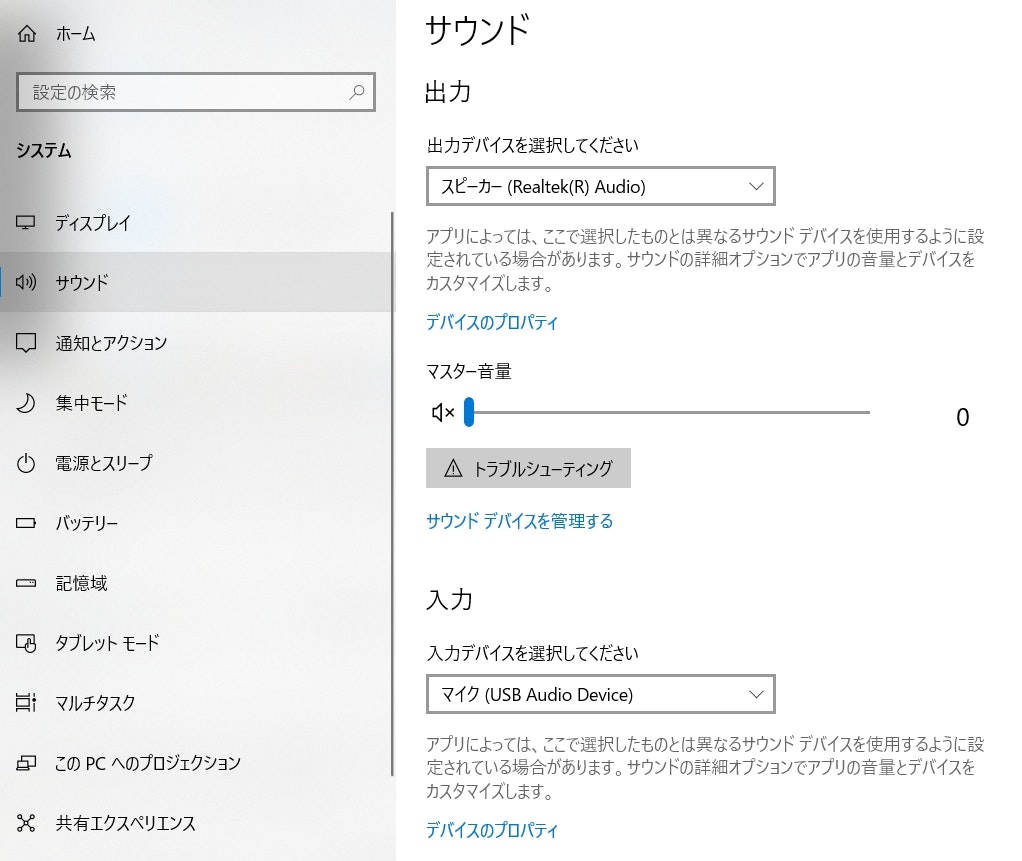Click the sidebar vertical scrollbar

pos(392,493)
